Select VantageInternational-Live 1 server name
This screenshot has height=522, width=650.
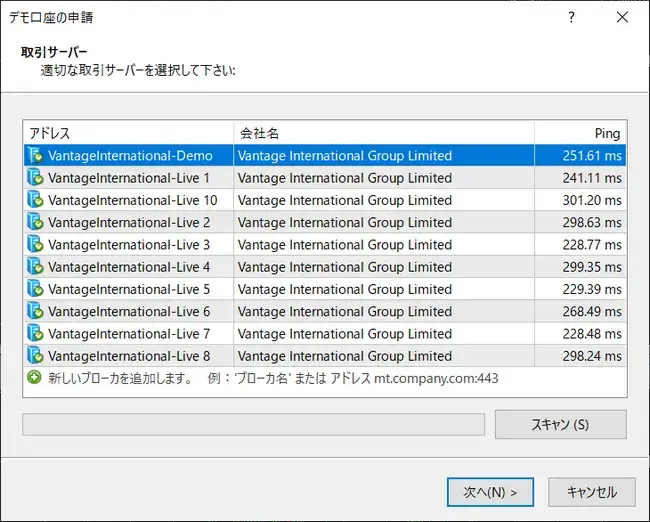coord(129,178)
